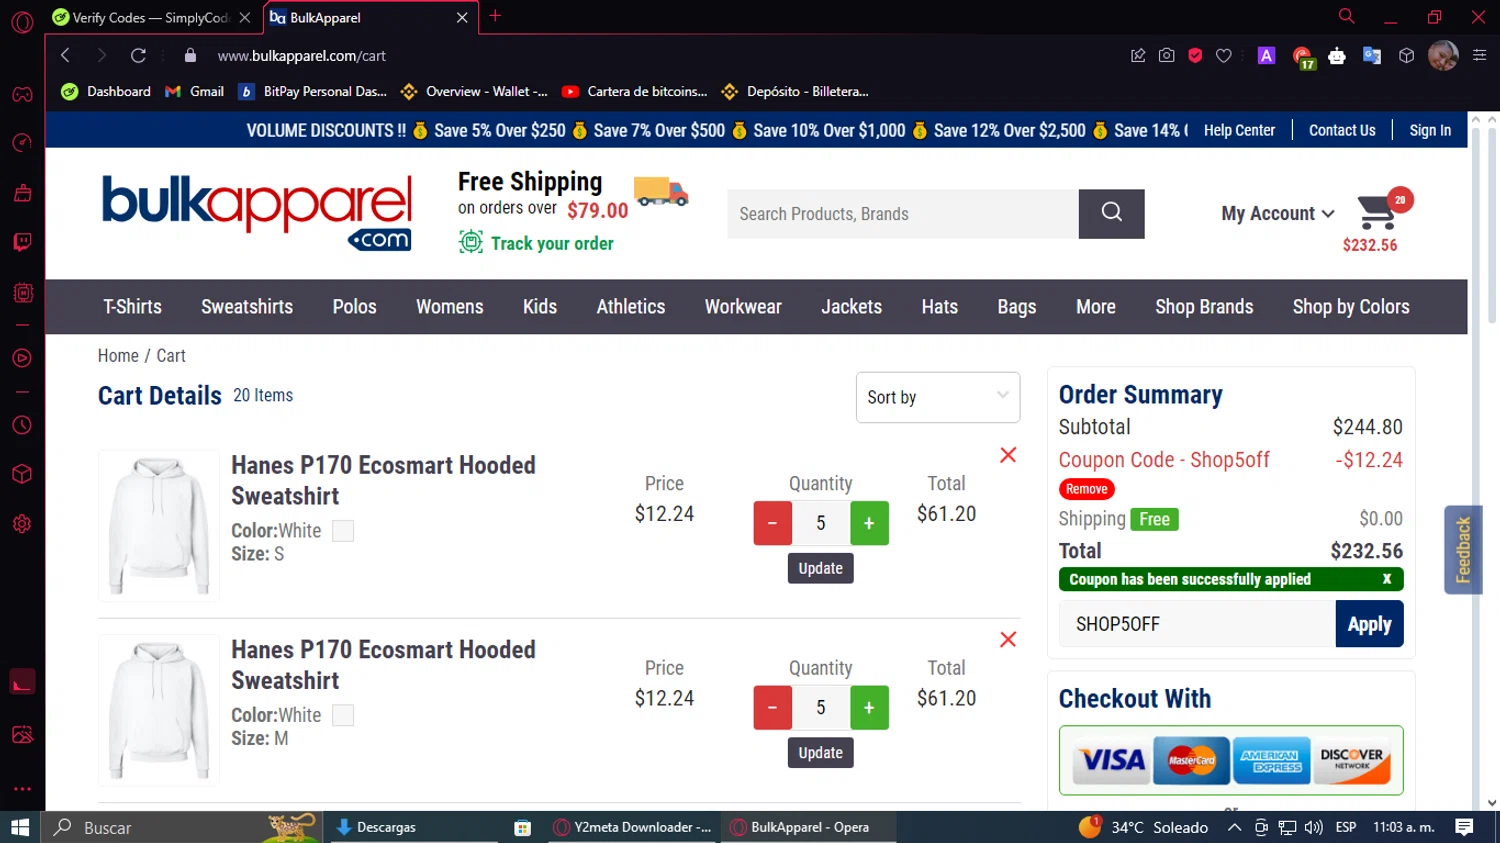Viewport: 1500px width, 843px height.
Task: Open Extensions cube icon in left sidebar
Action: 22,474
